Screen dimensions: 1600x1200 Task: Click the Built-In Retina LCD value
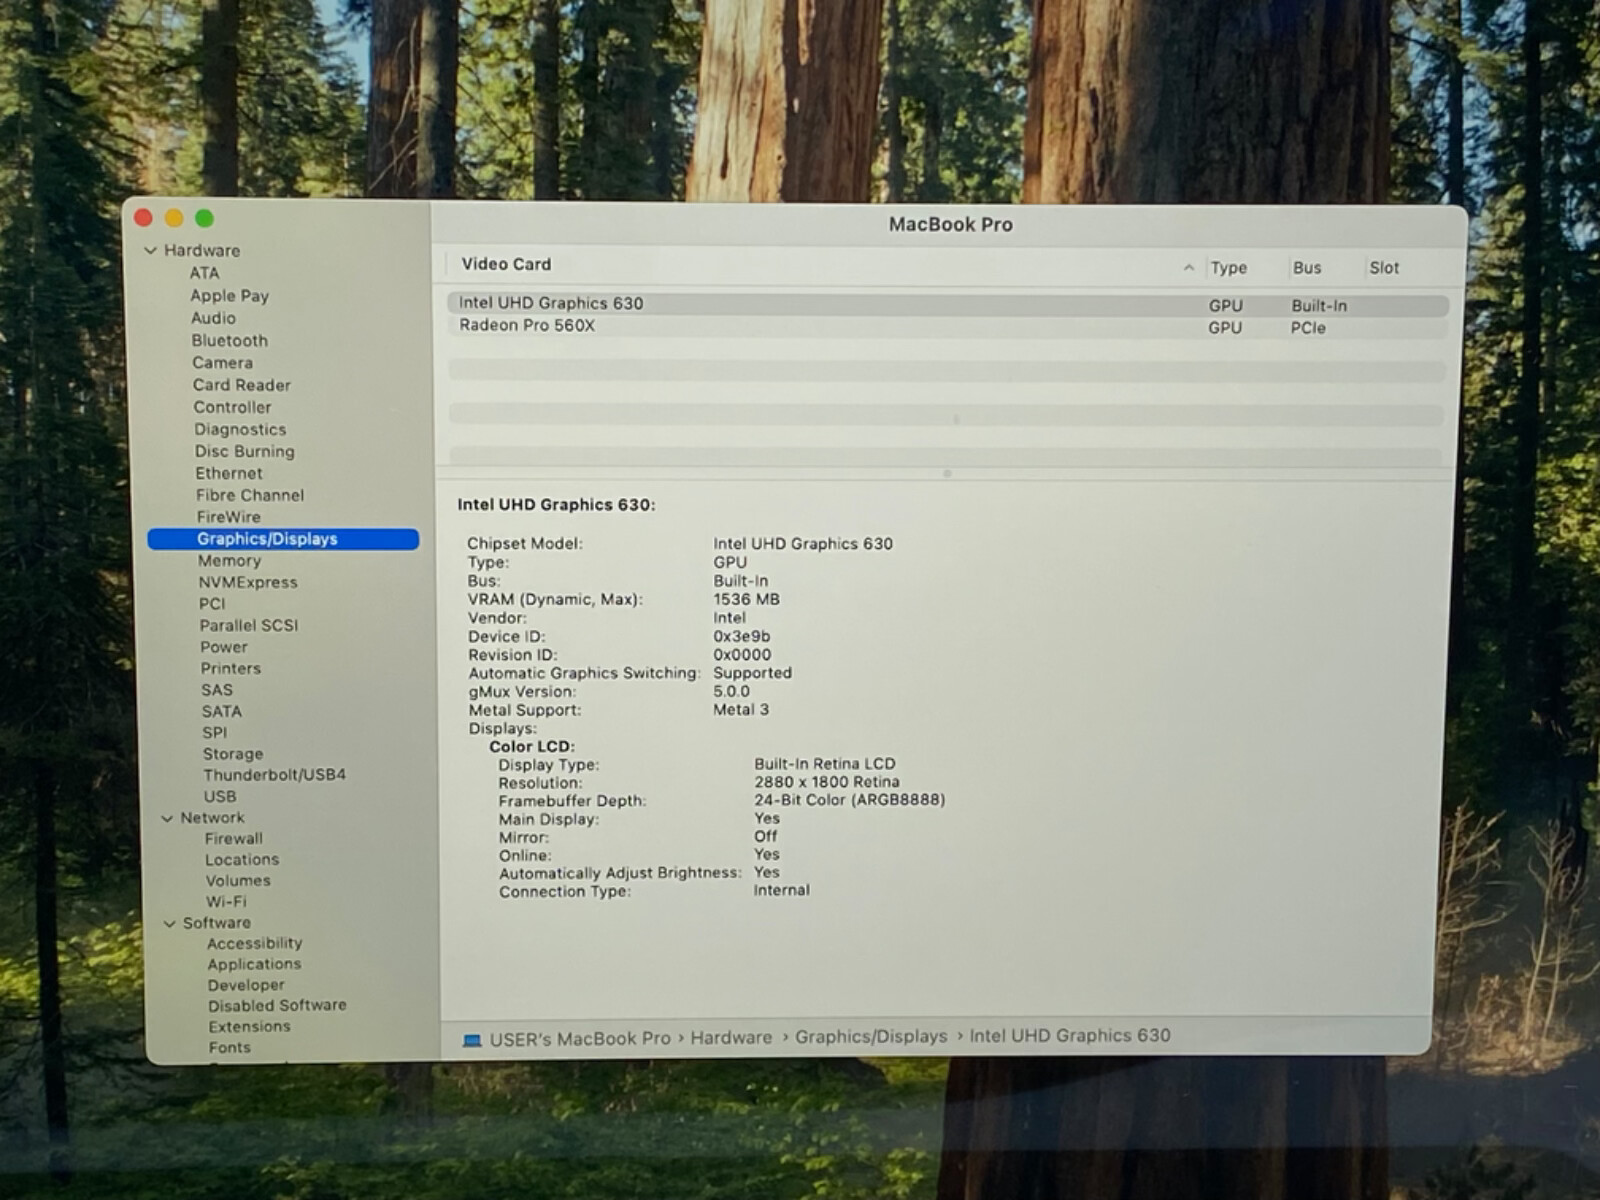825,764
